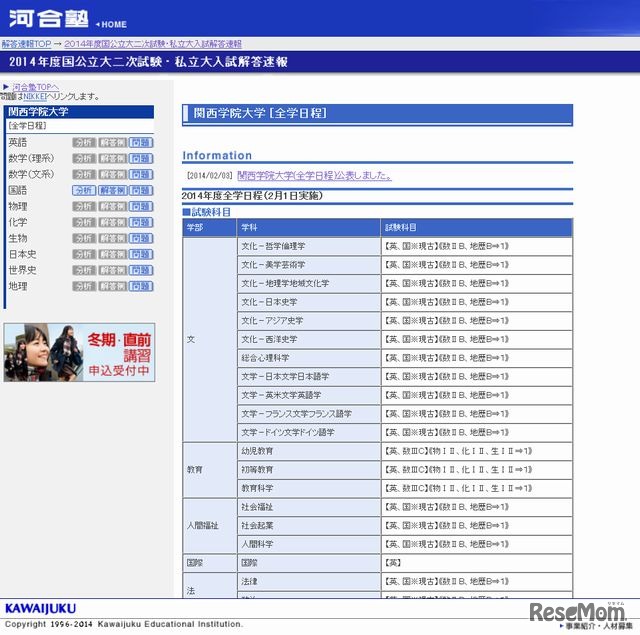Select the 文化－アジア史学 table cell
Image resolution: width=640 pixels, height=635 pixels.
tap(309, 321)
